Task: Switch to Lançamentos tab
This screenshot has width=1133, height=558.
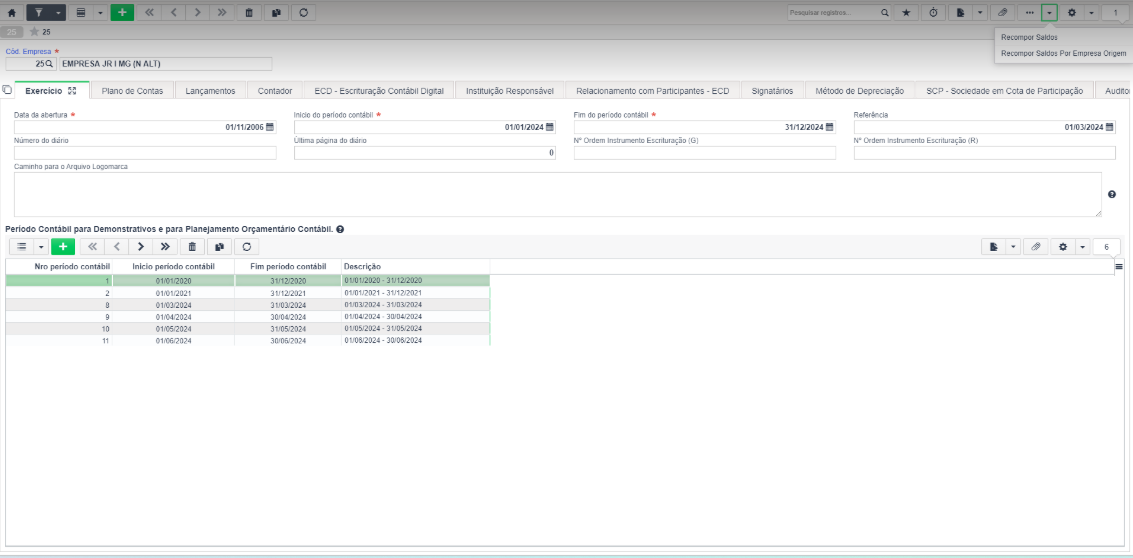Action: tap(210, 90)
